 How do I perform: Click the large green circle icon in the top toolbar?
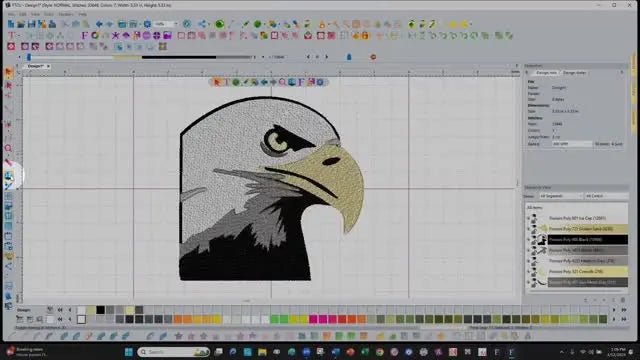(x=220, y=24)
